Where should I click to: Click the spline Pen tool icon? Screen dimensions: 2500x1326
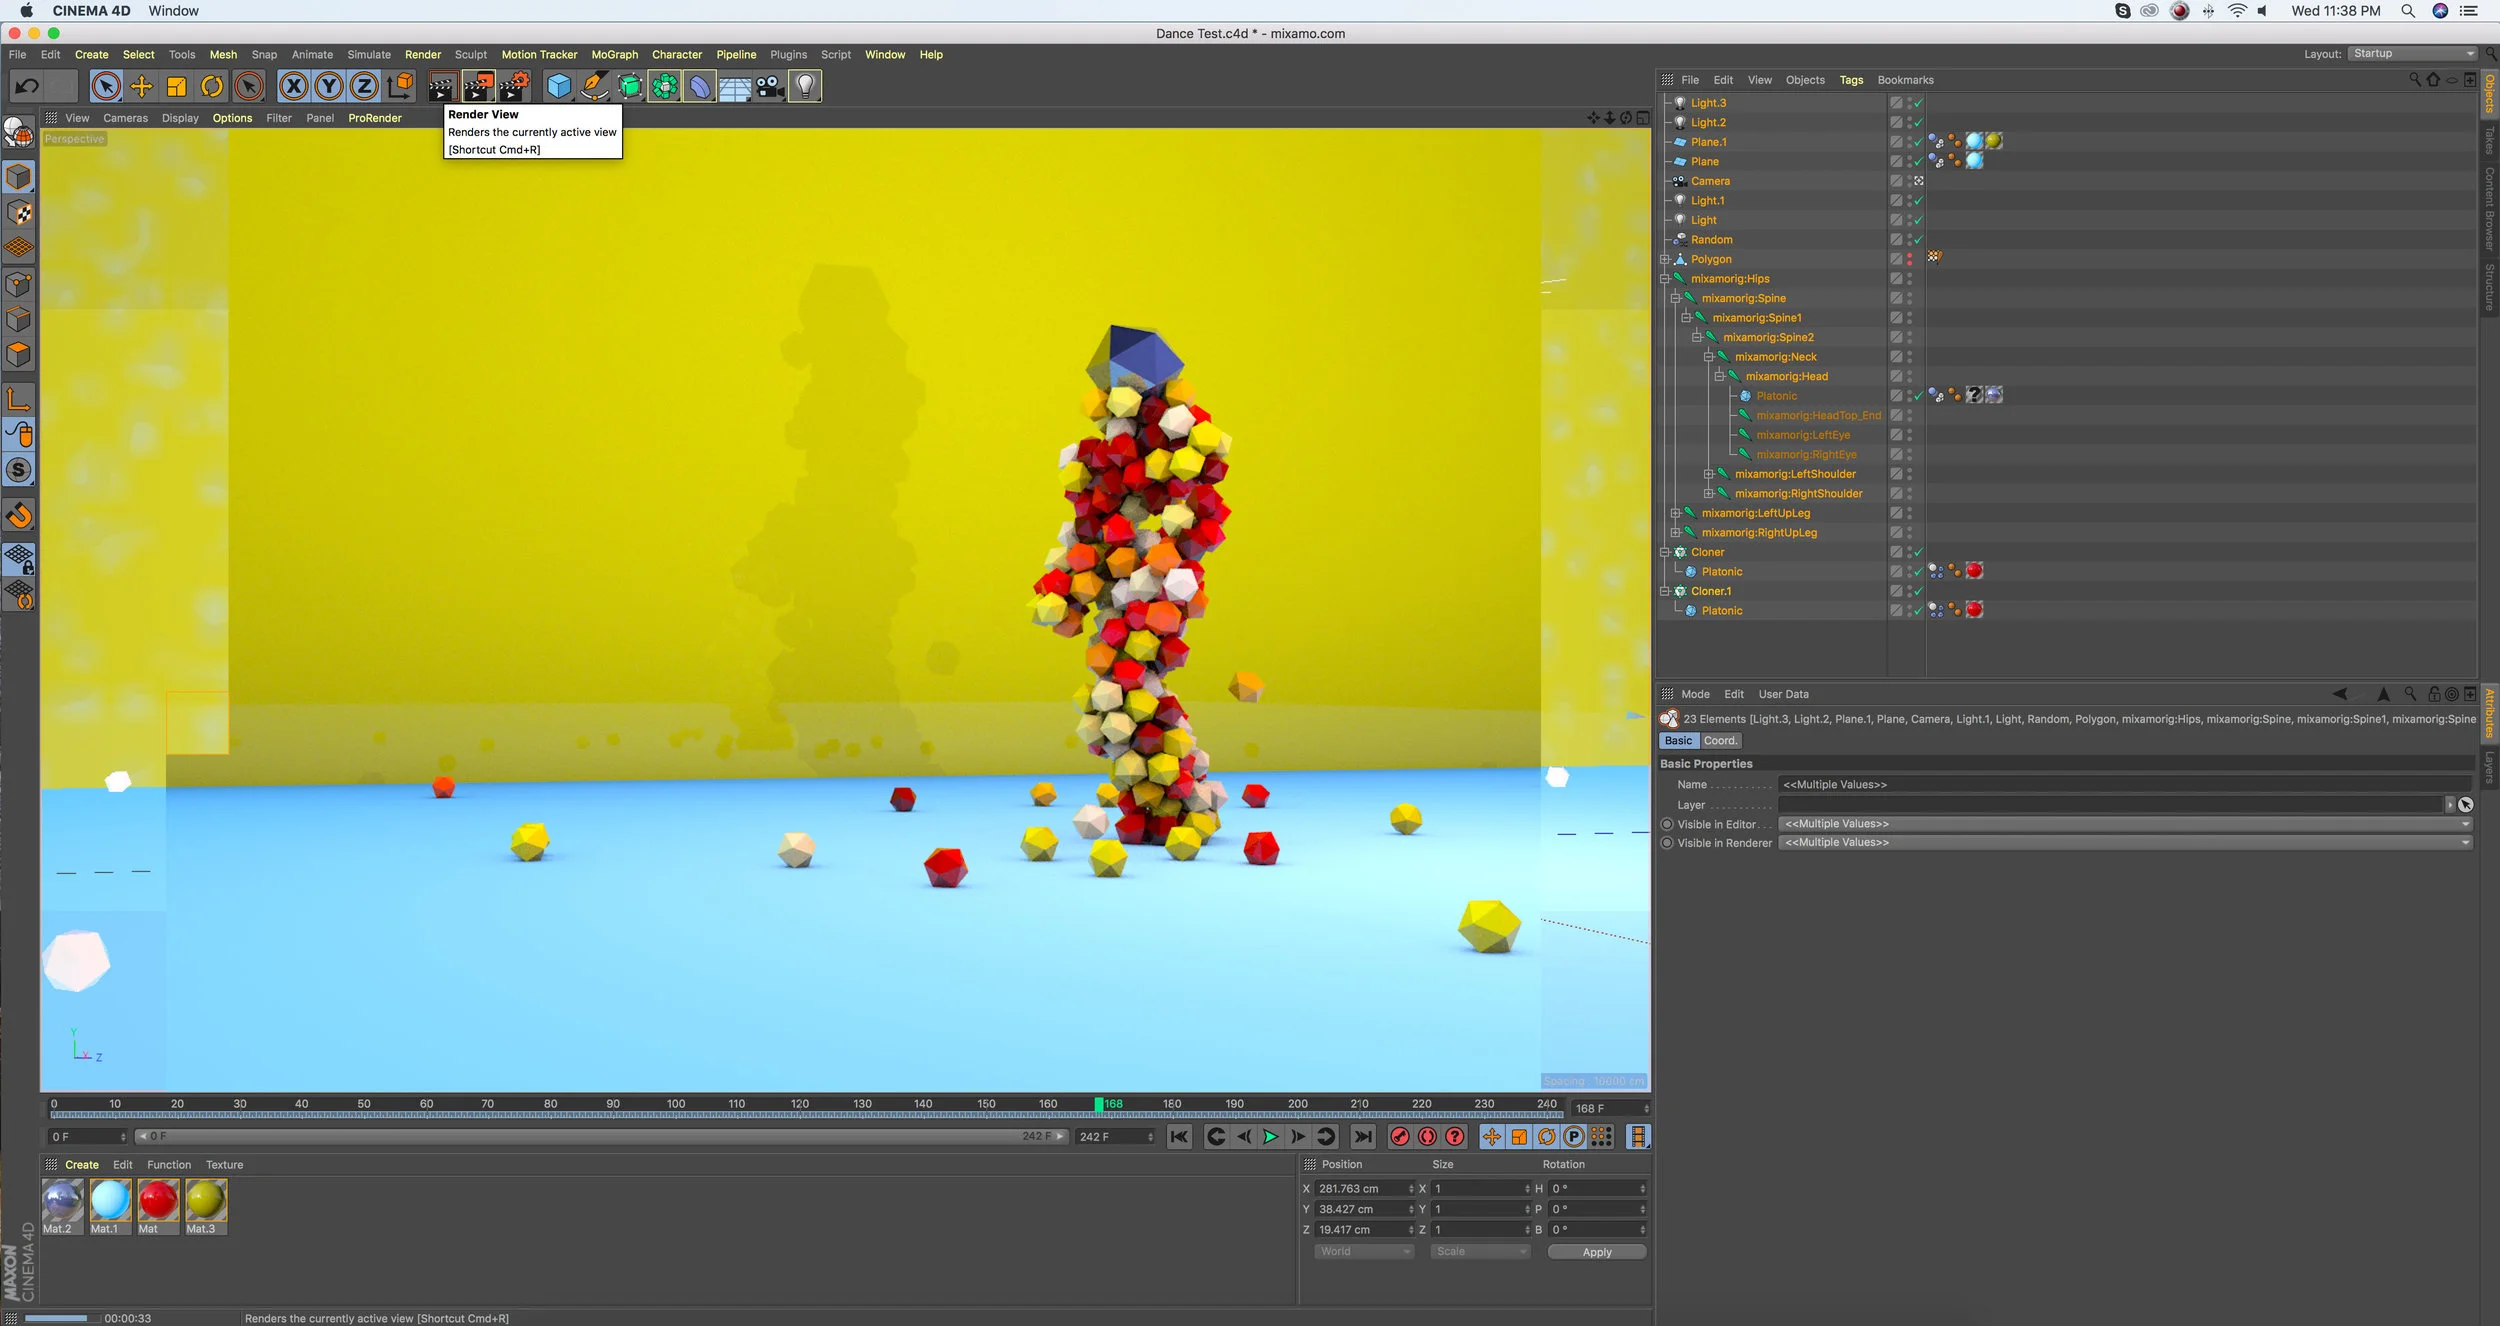coord(595,87)
